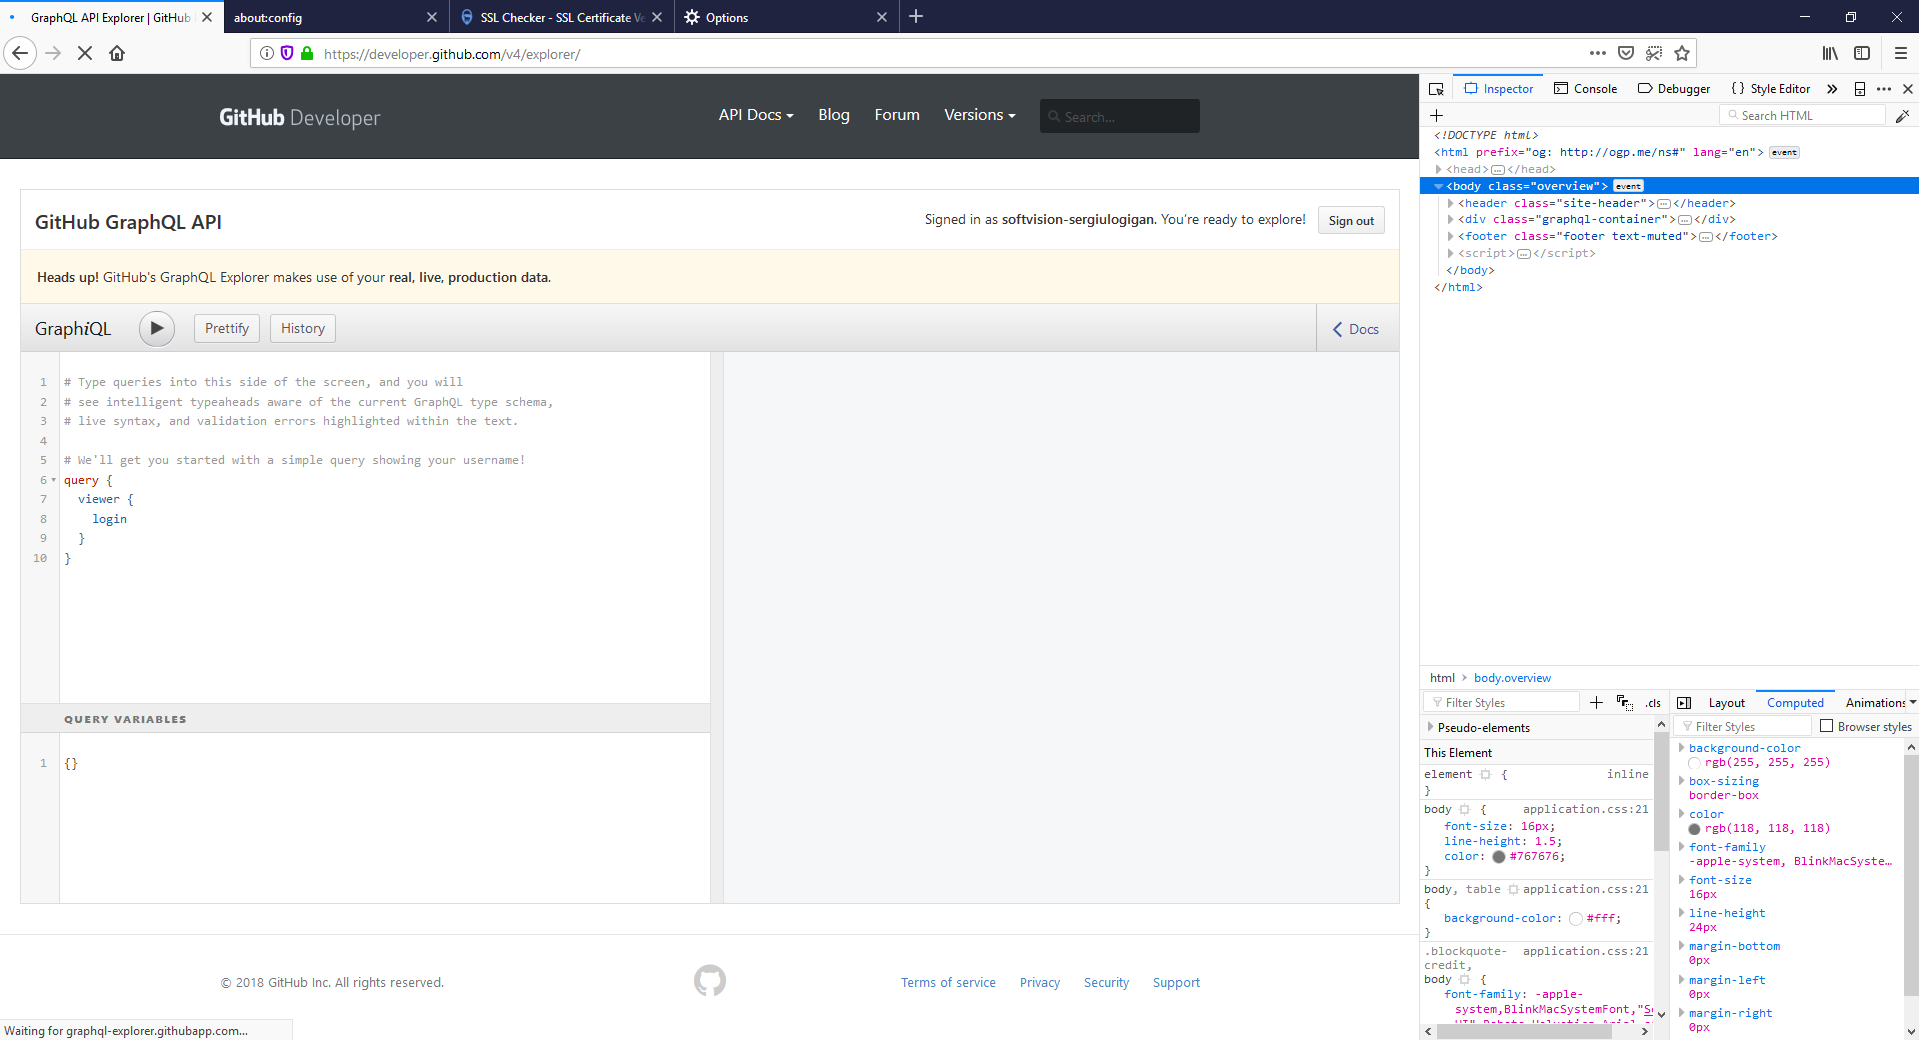Image resolution: width=1919 pixels, height=1040 pixels.
Task: Click the Prettify button in GraphiQL
Action: click(227, 328)
